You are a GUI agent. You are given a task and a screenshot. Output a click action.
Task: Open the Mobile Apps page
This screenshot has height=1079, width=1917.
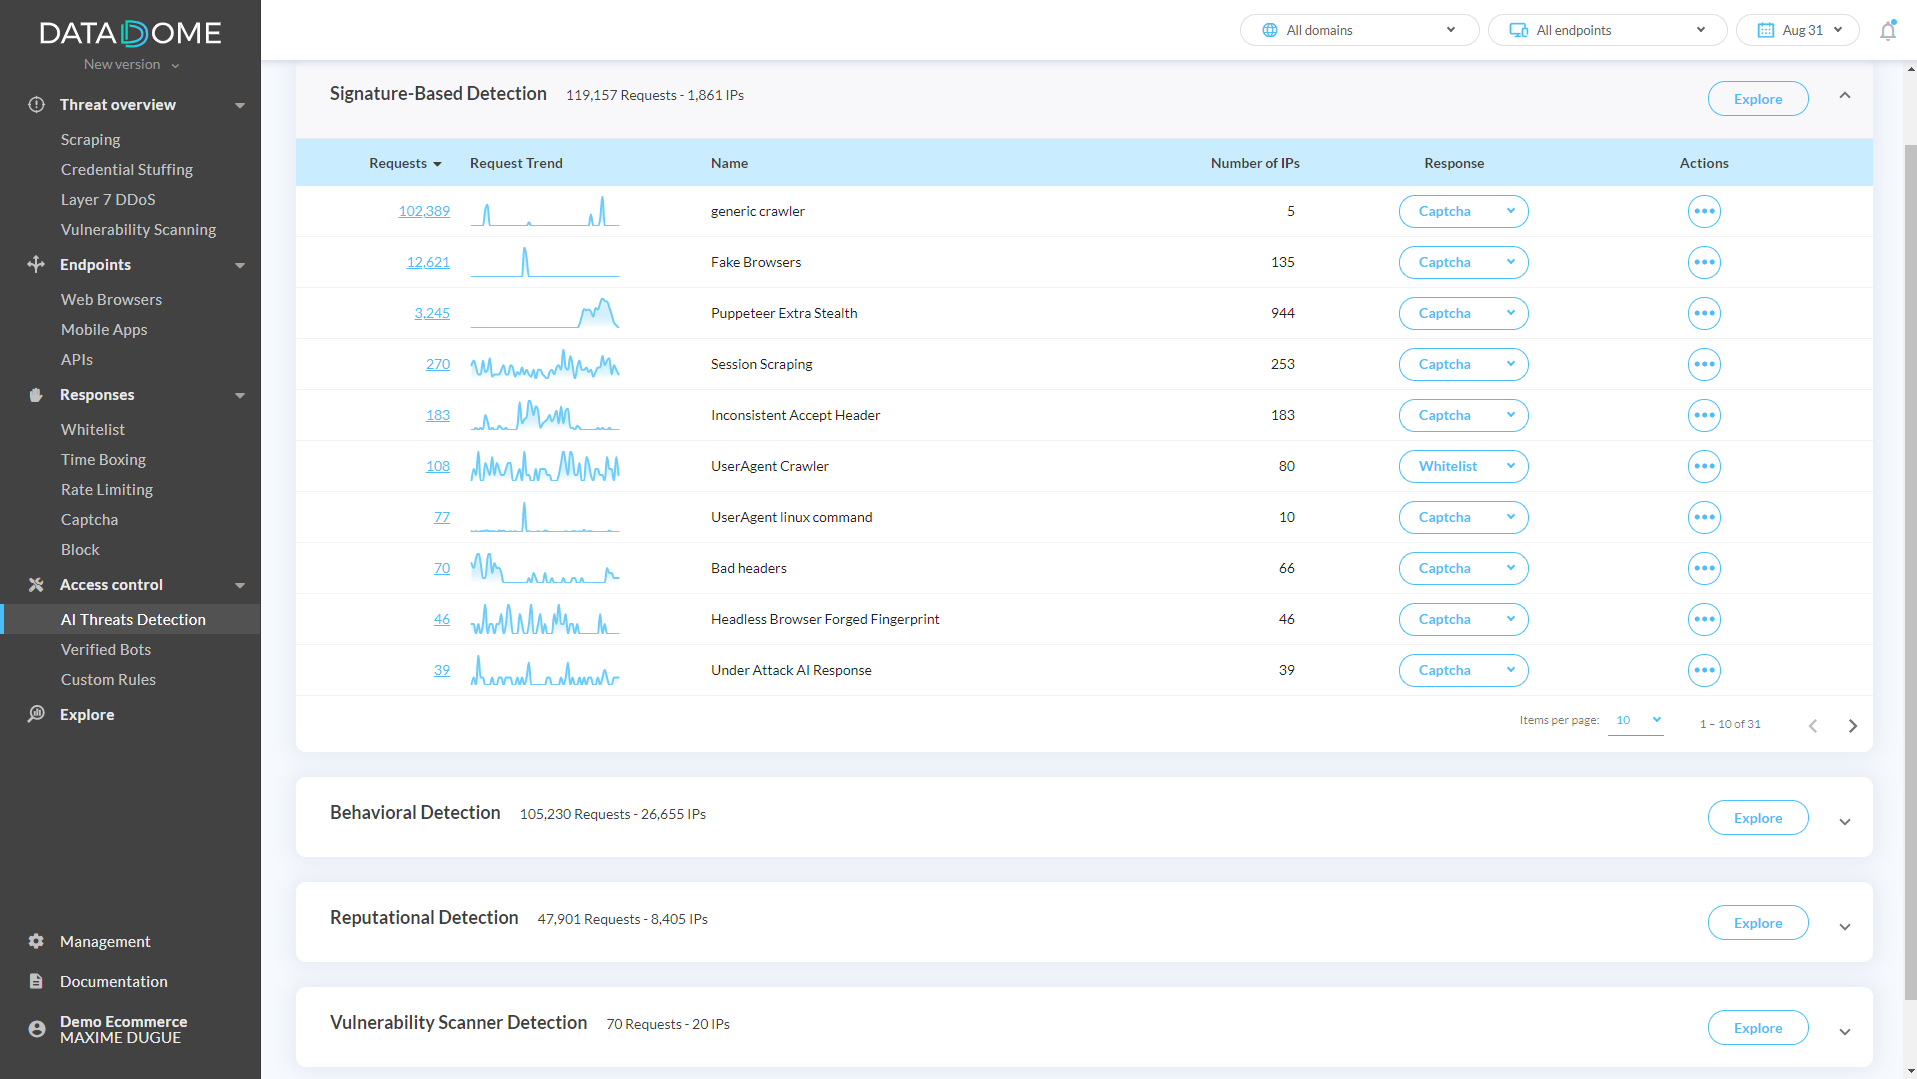click(104, 329)
